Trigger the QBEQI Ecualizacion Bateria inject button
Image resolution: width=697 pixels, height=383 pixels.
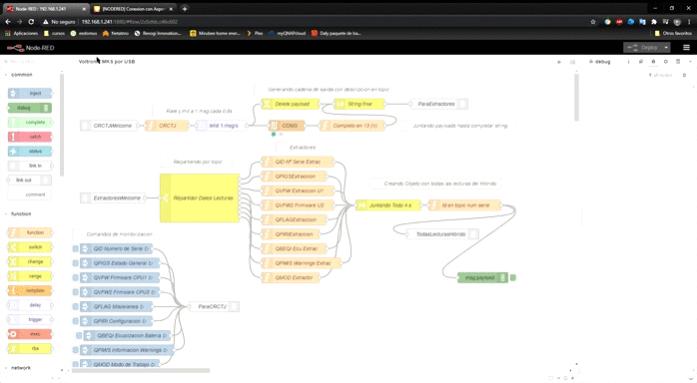[x=79, y=335]
